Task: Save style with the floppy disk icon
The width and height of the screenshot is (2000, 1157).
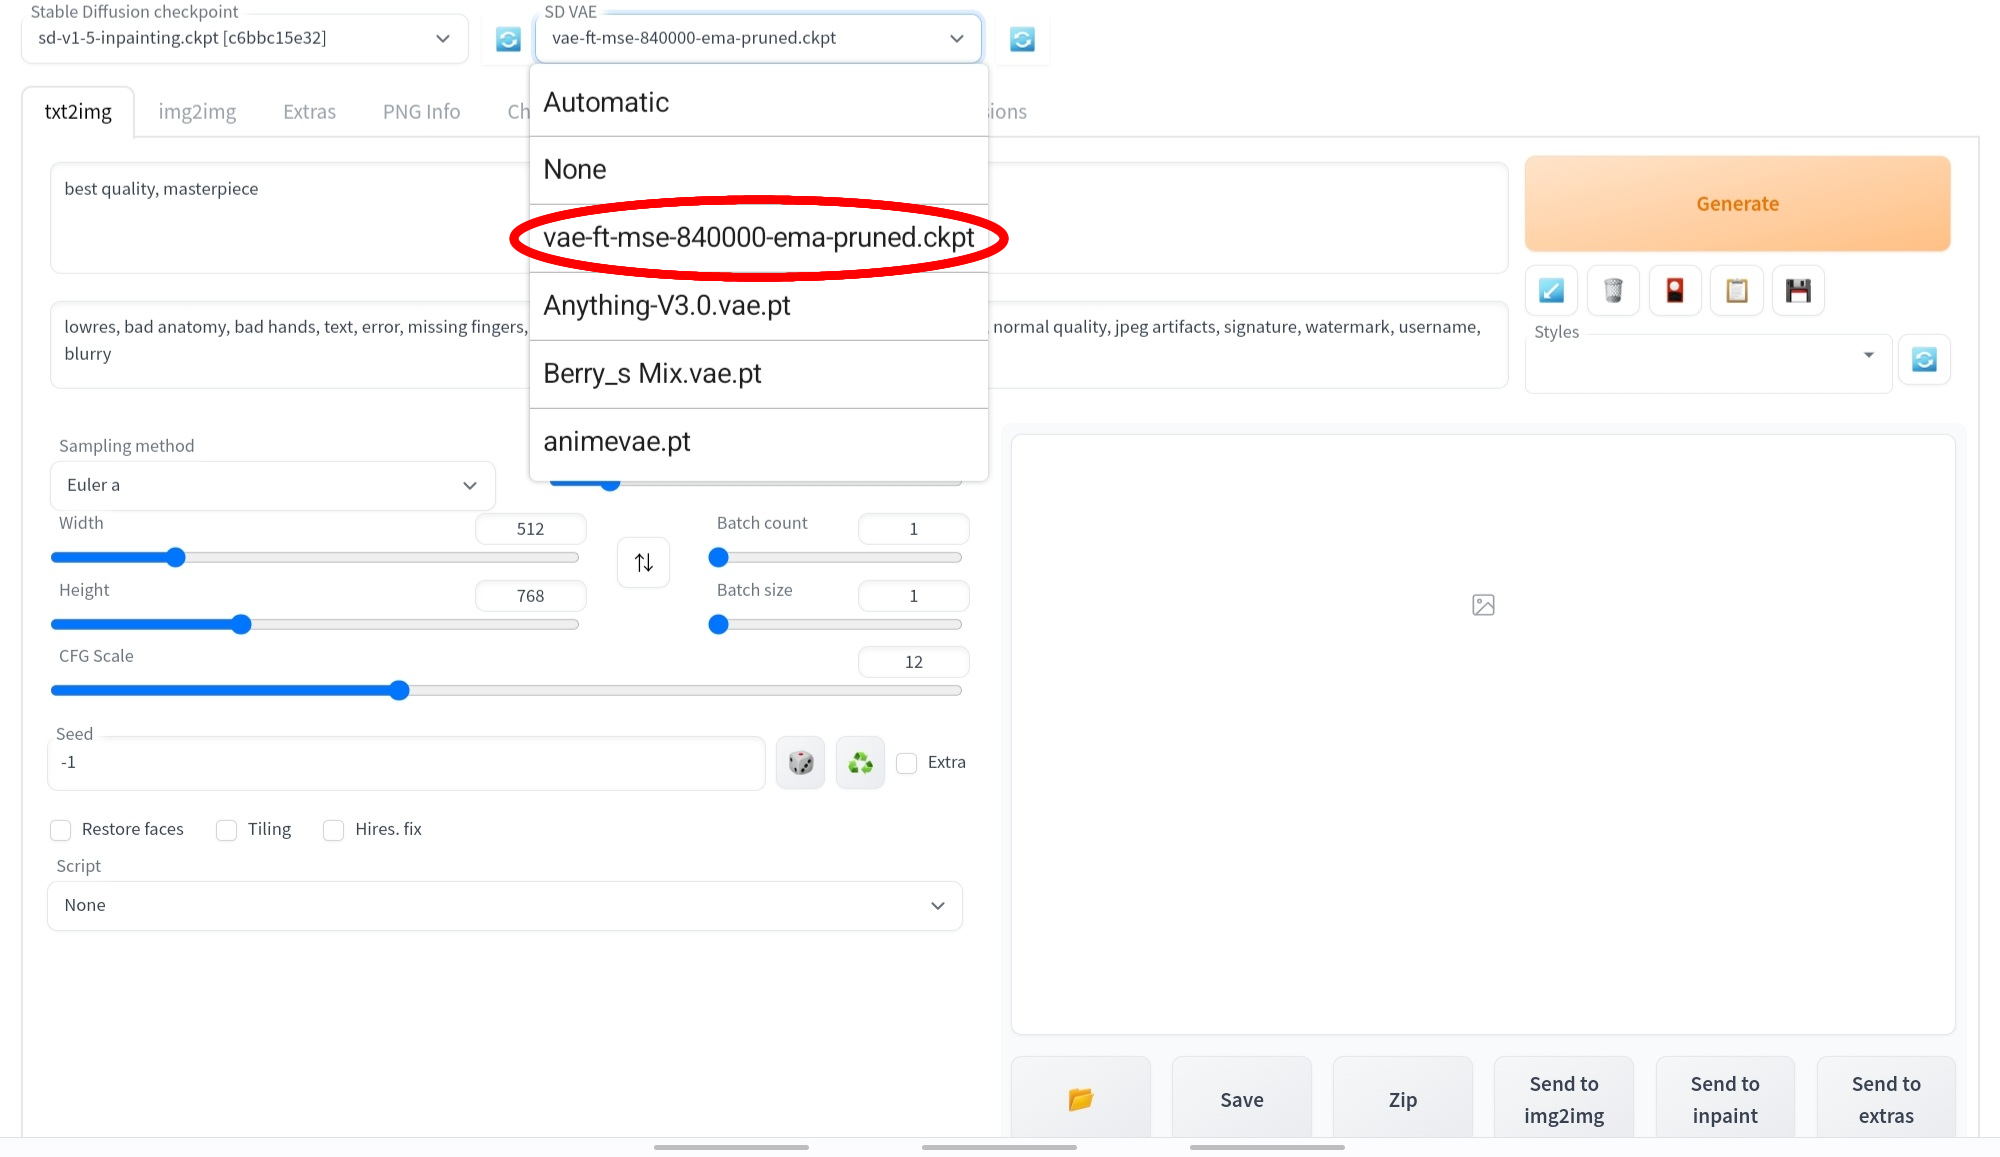Action: pos(1798,291)
